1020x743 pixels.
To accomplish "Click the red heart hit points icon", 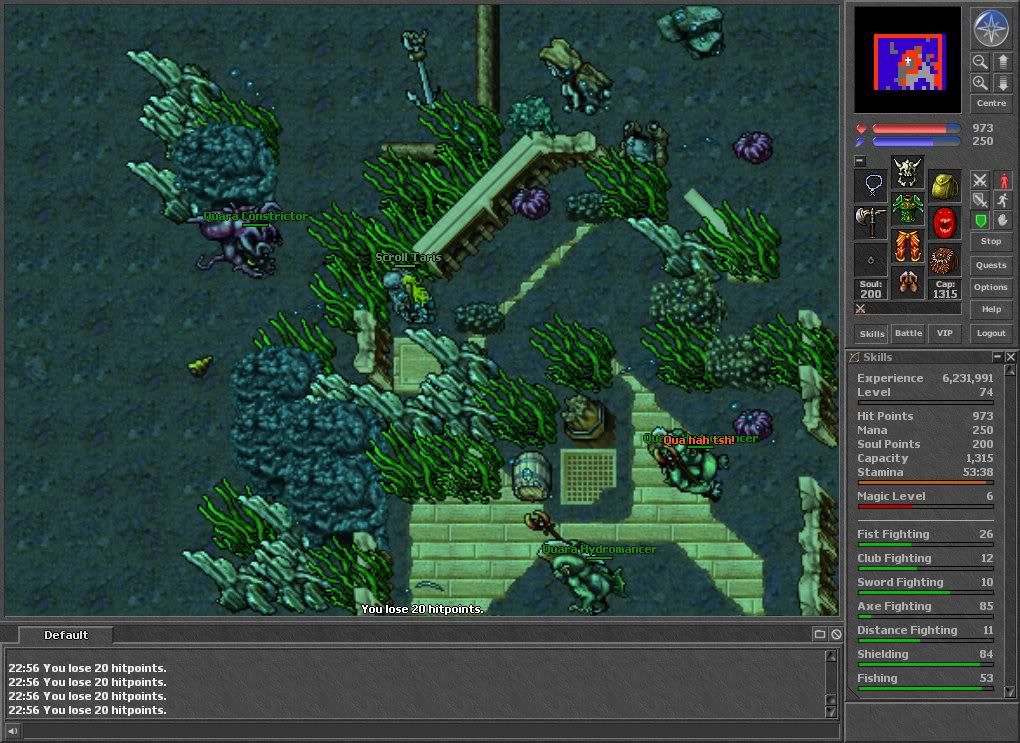I will (x=861, y=128).
